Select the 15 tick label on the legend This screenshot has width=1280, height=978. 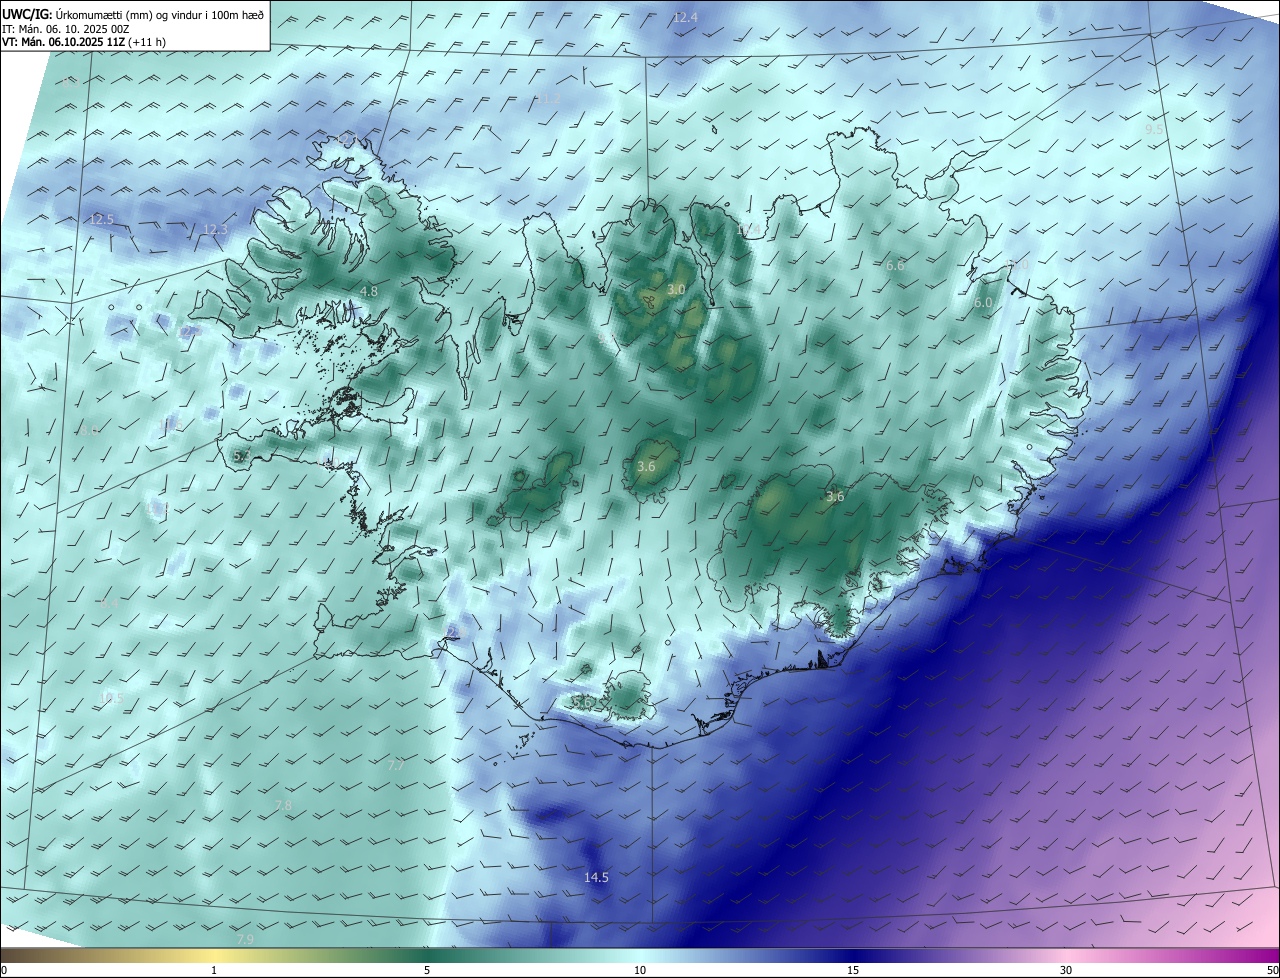tap(853, 970)
